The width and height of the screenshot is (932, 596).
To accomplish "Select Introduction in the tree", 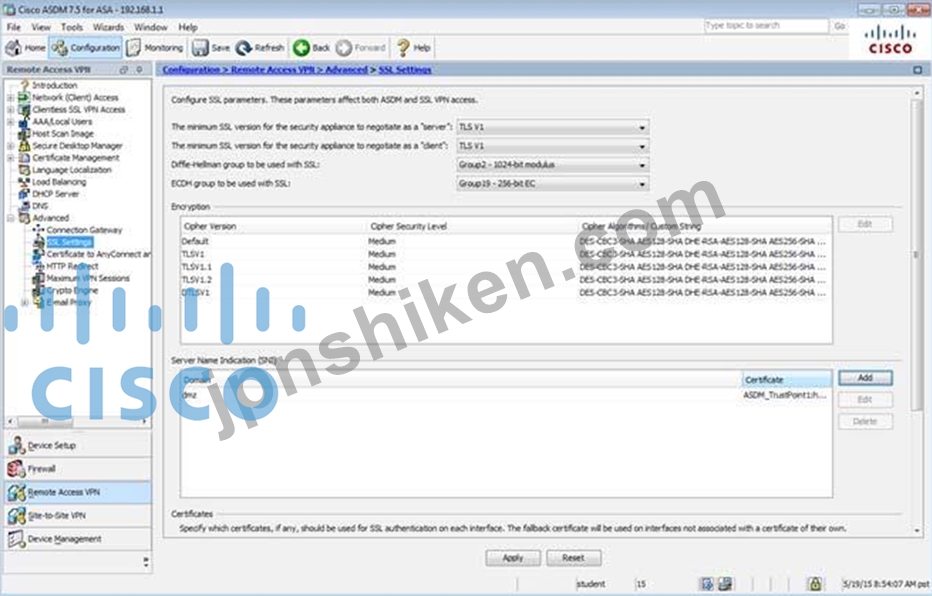I will click(x=54, y=85).
